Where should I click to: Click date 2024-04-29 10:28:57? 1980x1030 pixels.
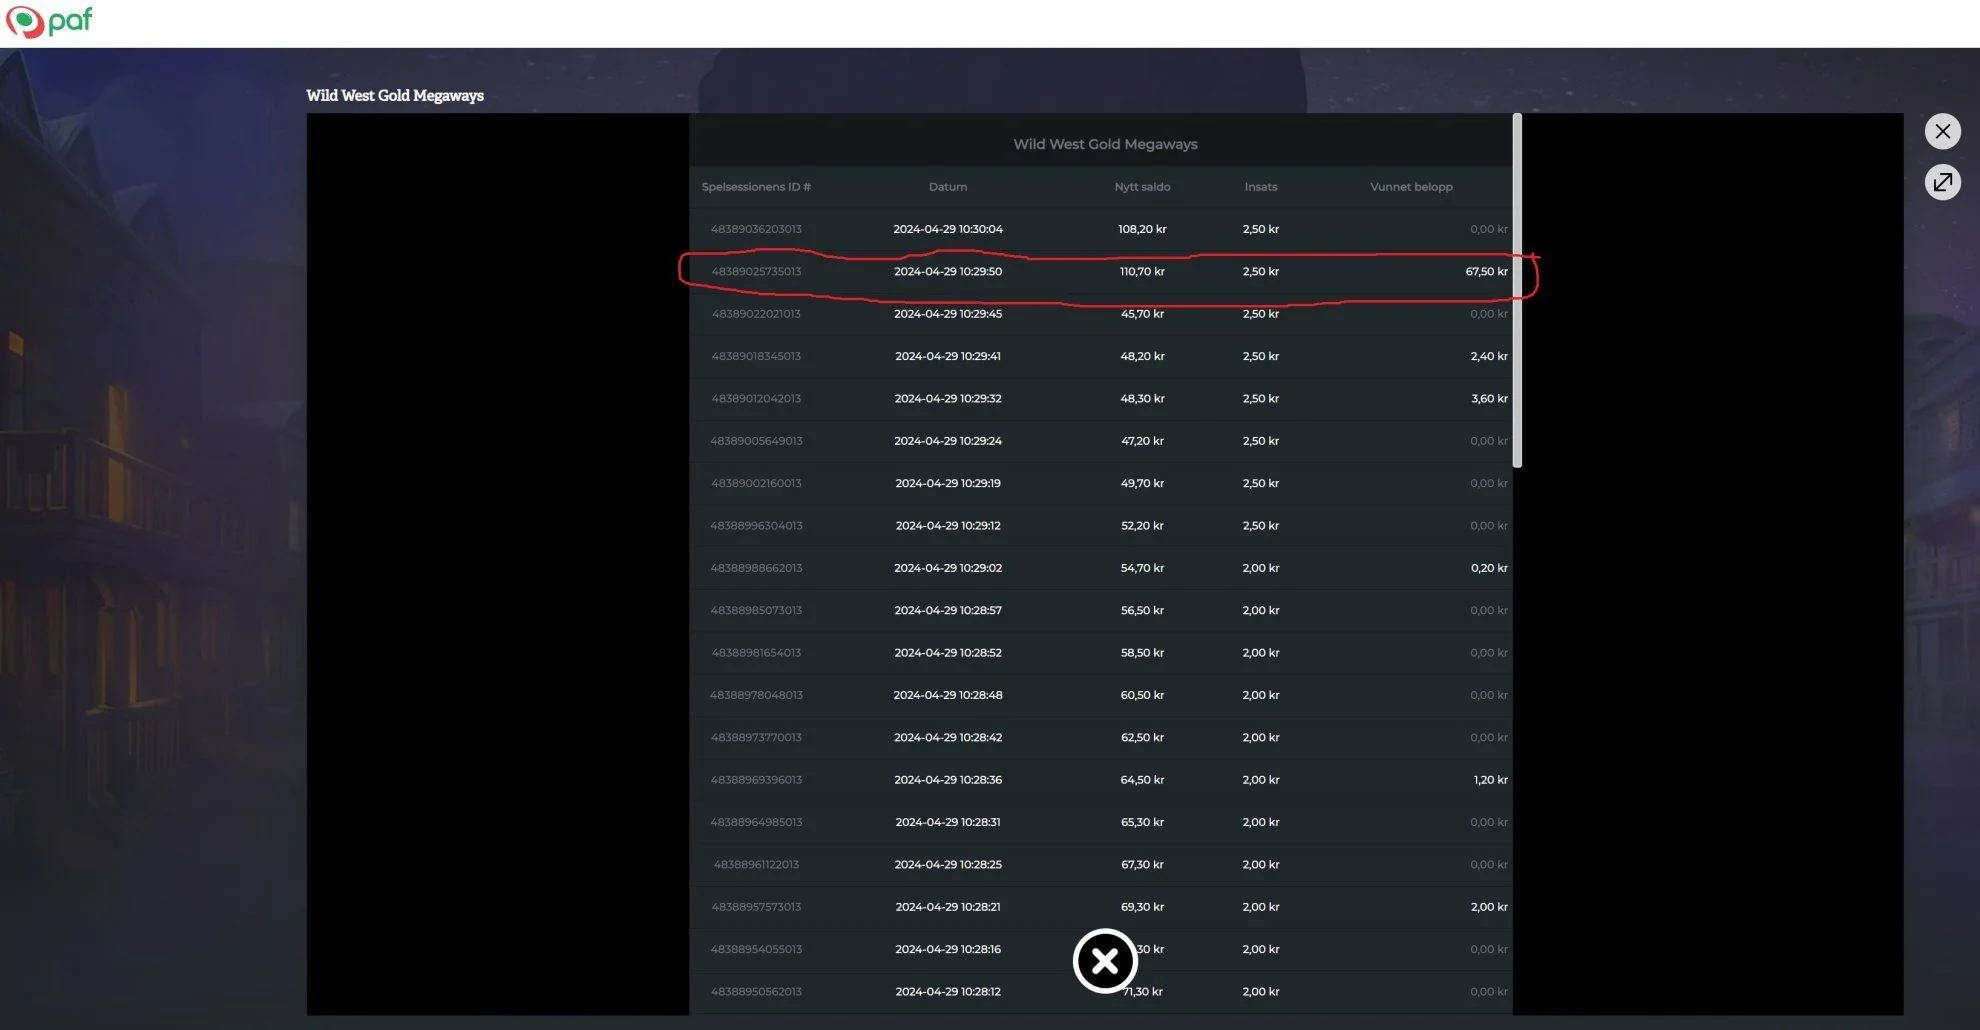[x=948, y=610]
